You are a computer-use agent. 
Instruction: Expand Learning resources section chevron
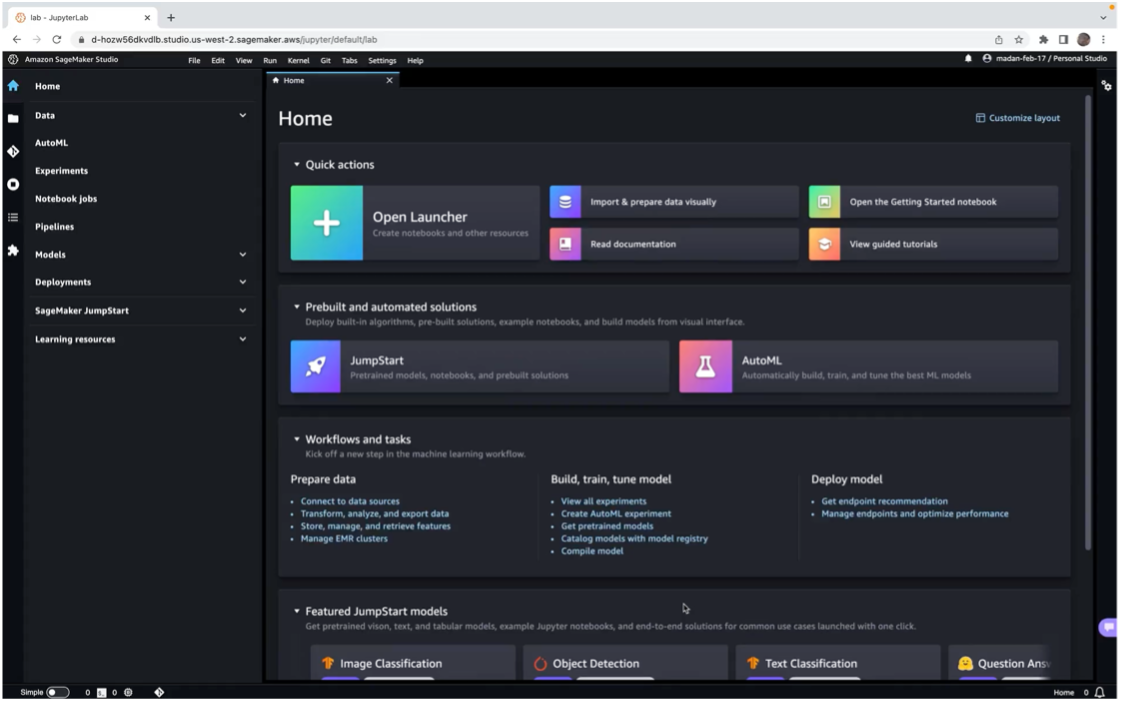point(242,339)
